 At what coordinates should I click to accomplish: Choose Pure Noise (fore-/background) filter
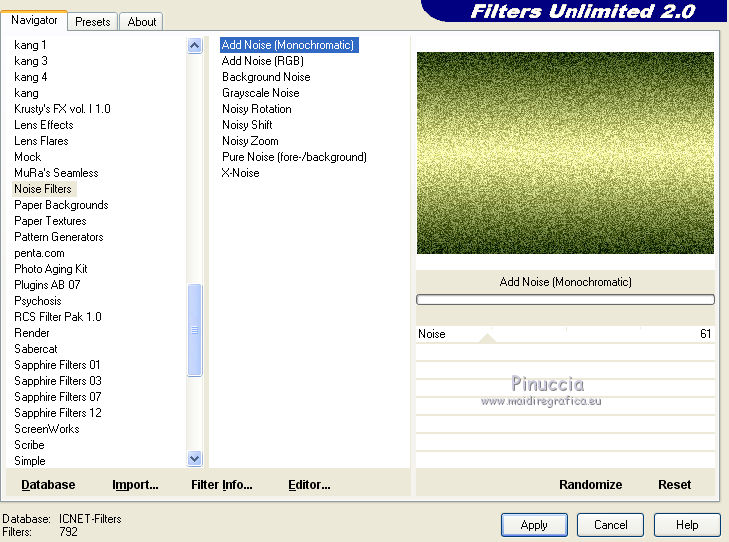pos(294,157)
